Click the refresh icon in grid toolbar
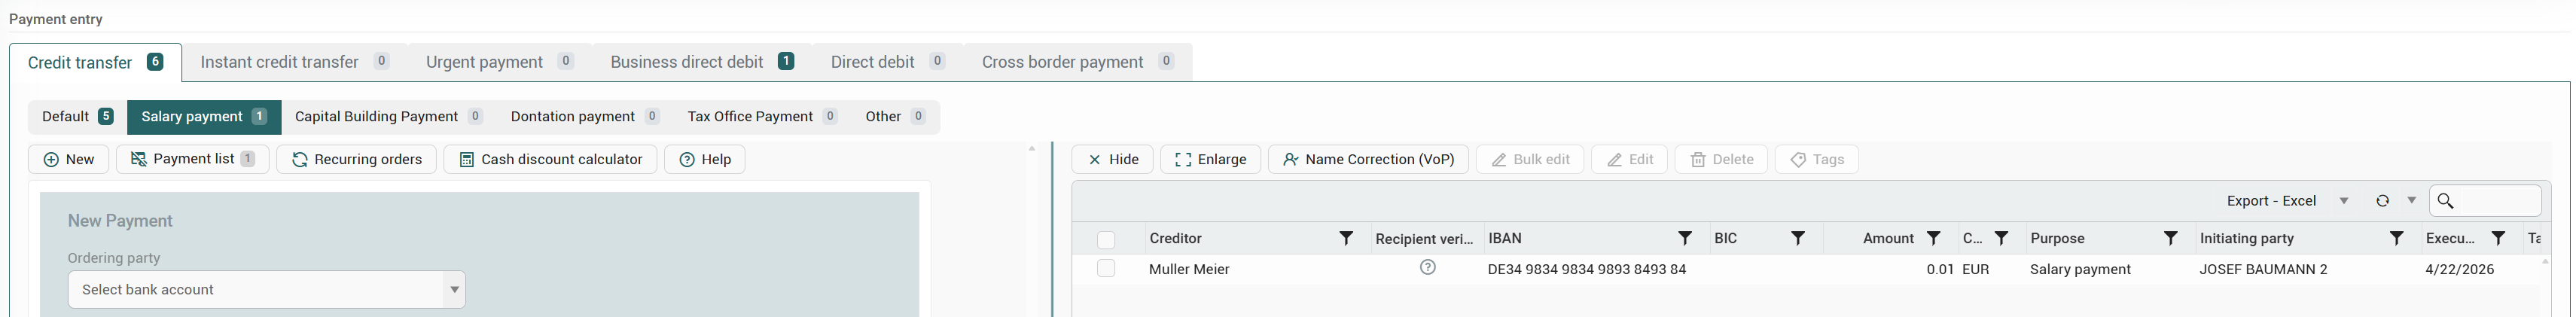This screenshot has height=317, width=2576. (x=2382, y=201)
